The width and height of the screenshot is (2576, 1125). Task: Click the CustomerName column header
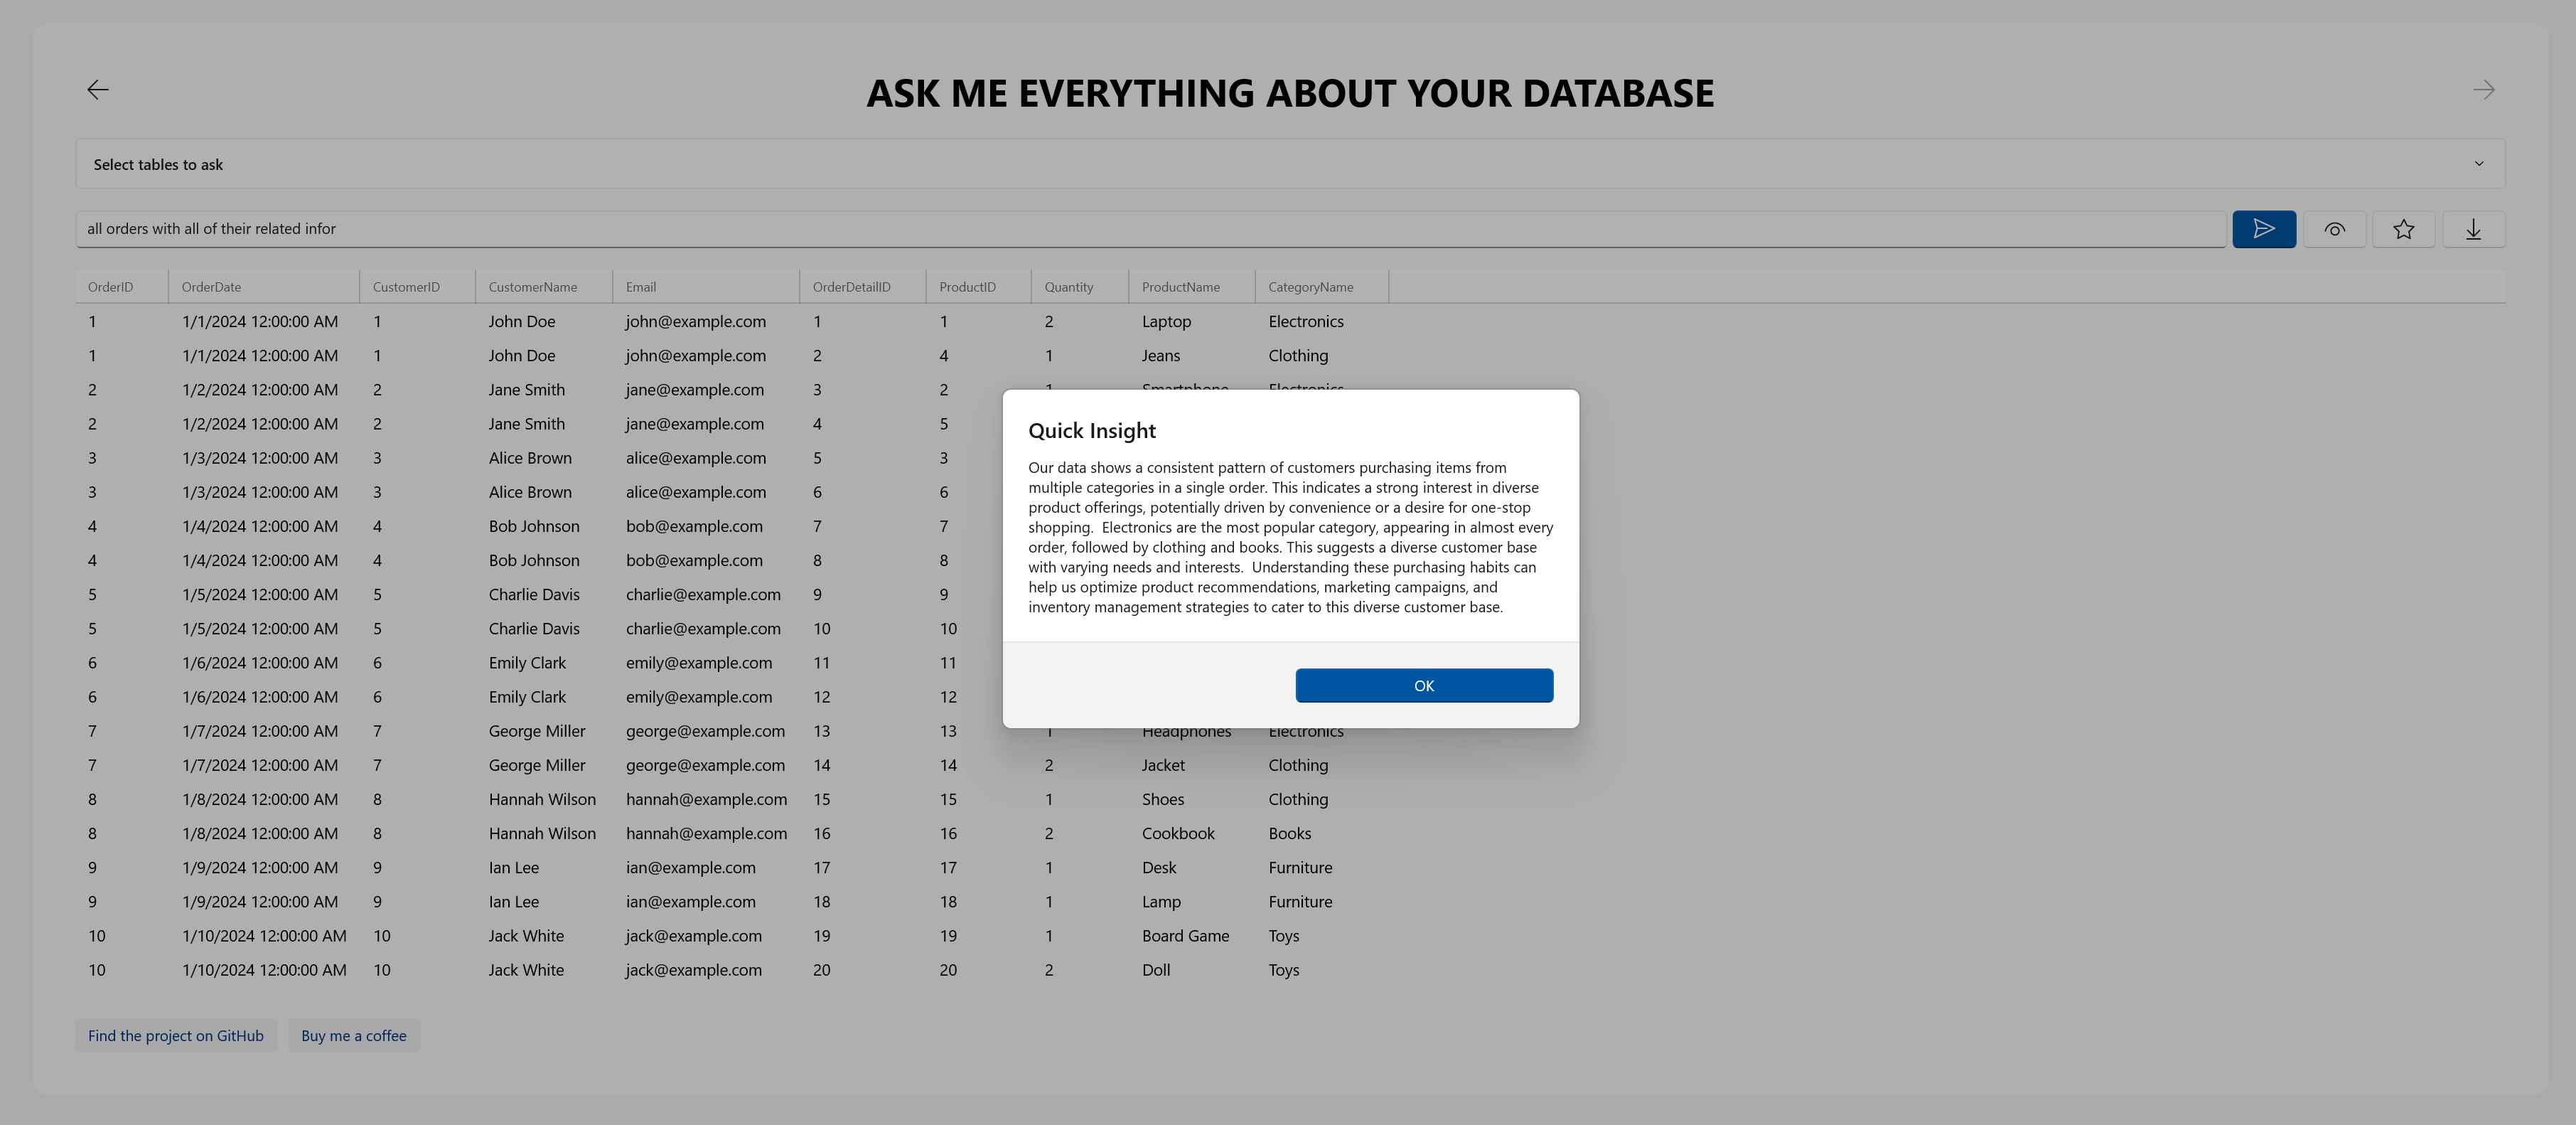(x=533, y=287)
